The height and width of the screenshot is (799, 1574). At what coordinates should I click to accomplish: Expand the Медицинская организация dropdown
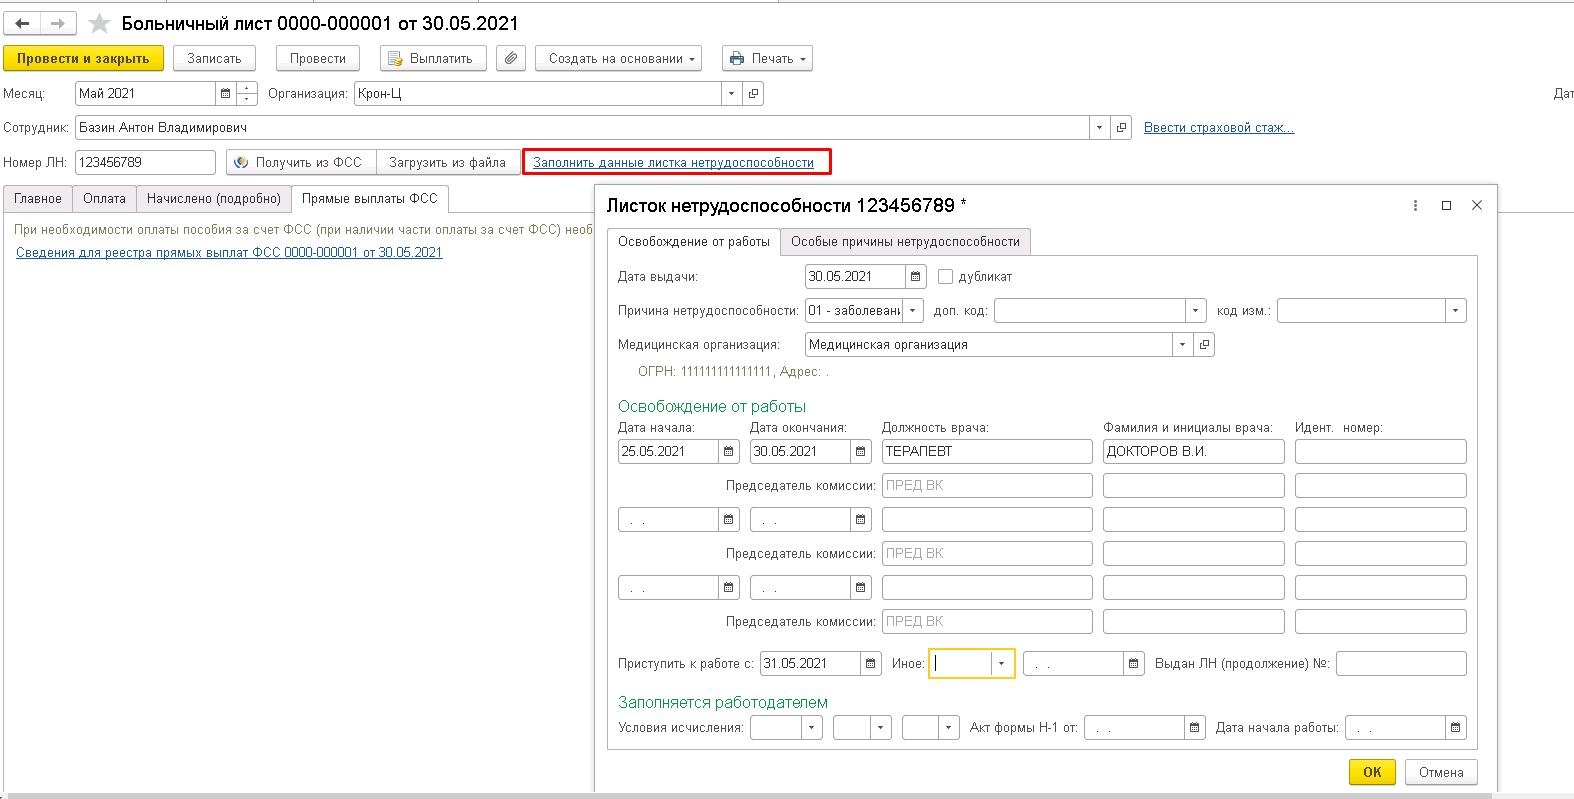click(x=1183, y=345)
